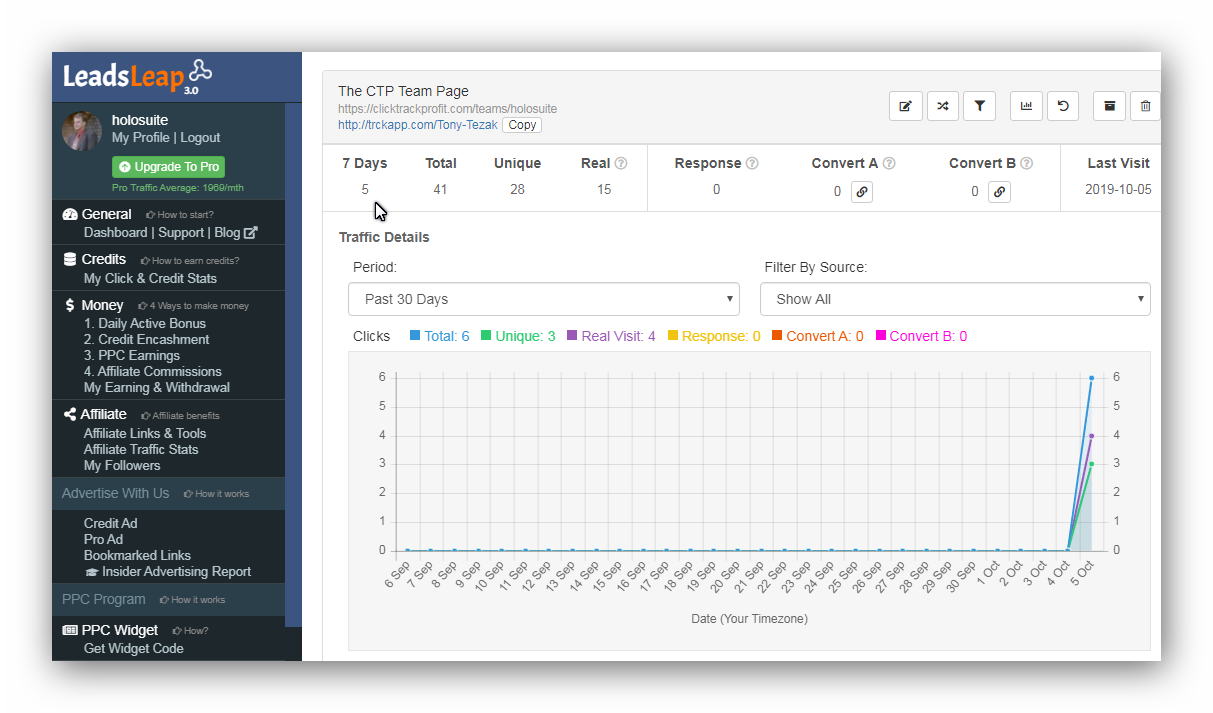Image resolution: width=1213 pixels, height=713 pixels.
Task: Open Affiliate Commissions menu item
Action: tap(153, 371)
